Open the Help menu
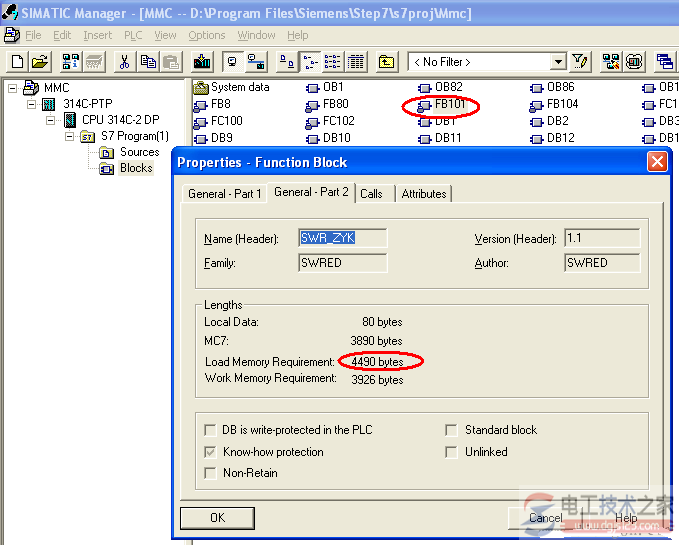Viewport: 679px width, 545px height. click(x=297, y=35)
